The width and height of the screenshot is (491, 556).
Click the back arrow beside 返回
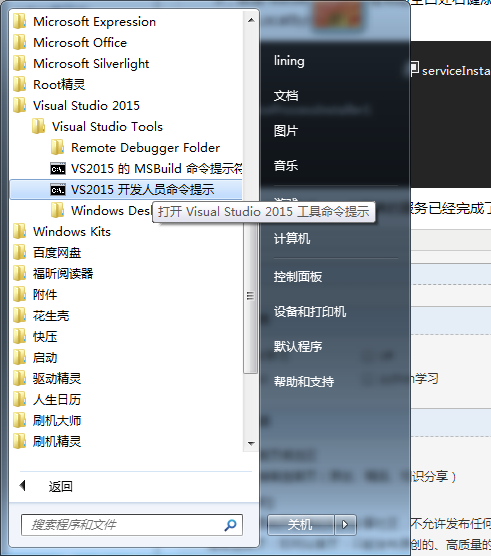tap(23, 486)
